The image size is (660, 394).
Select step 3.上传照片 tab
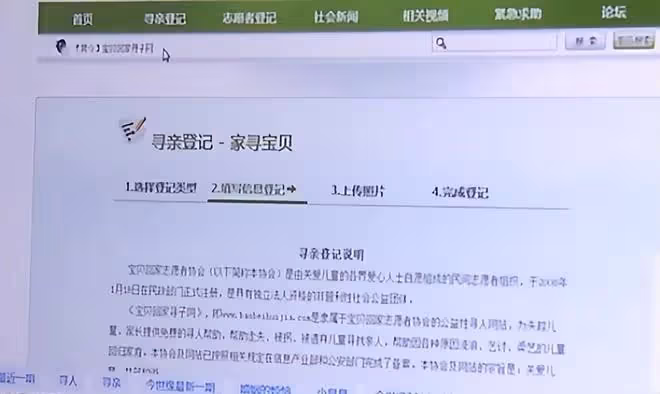pos(357,191)
